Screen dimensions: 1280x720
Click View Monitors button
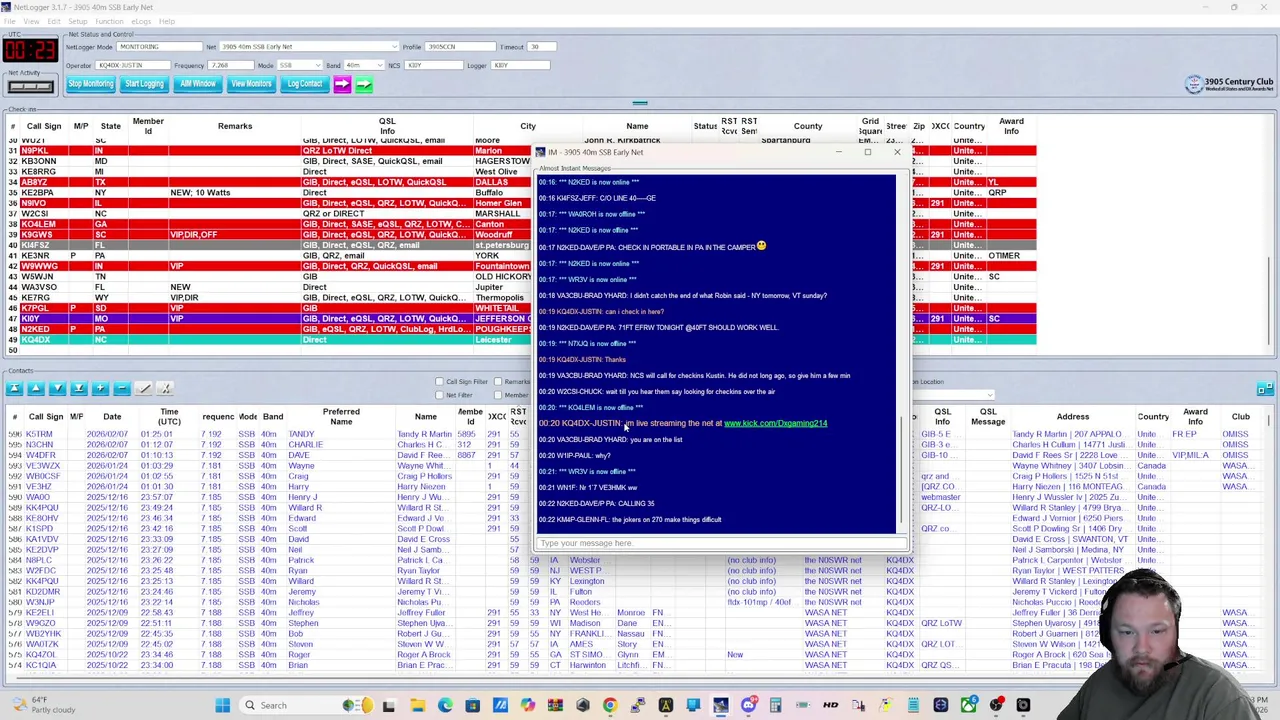coord(251,84)
